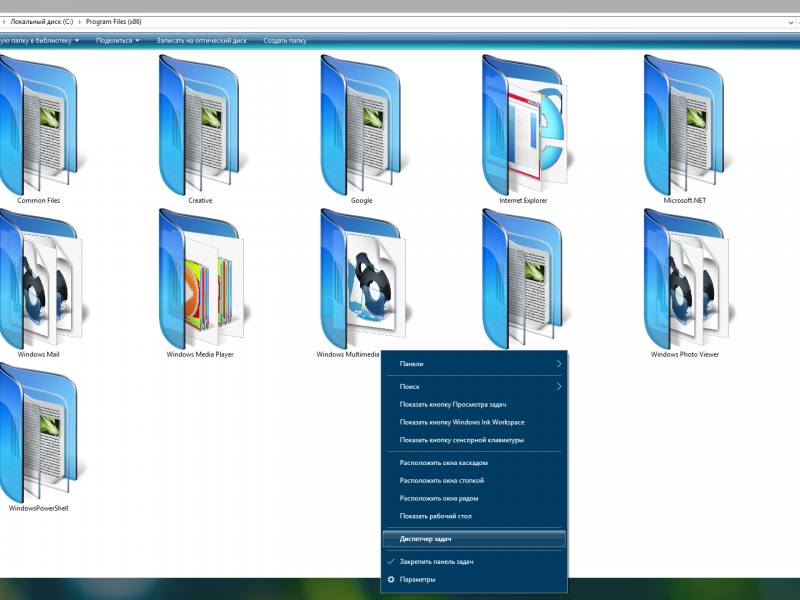The height and width of the screenshot is (600, 800).
Task: Open the WindowsPowerShell folder icon
Action: click(38, 433)
